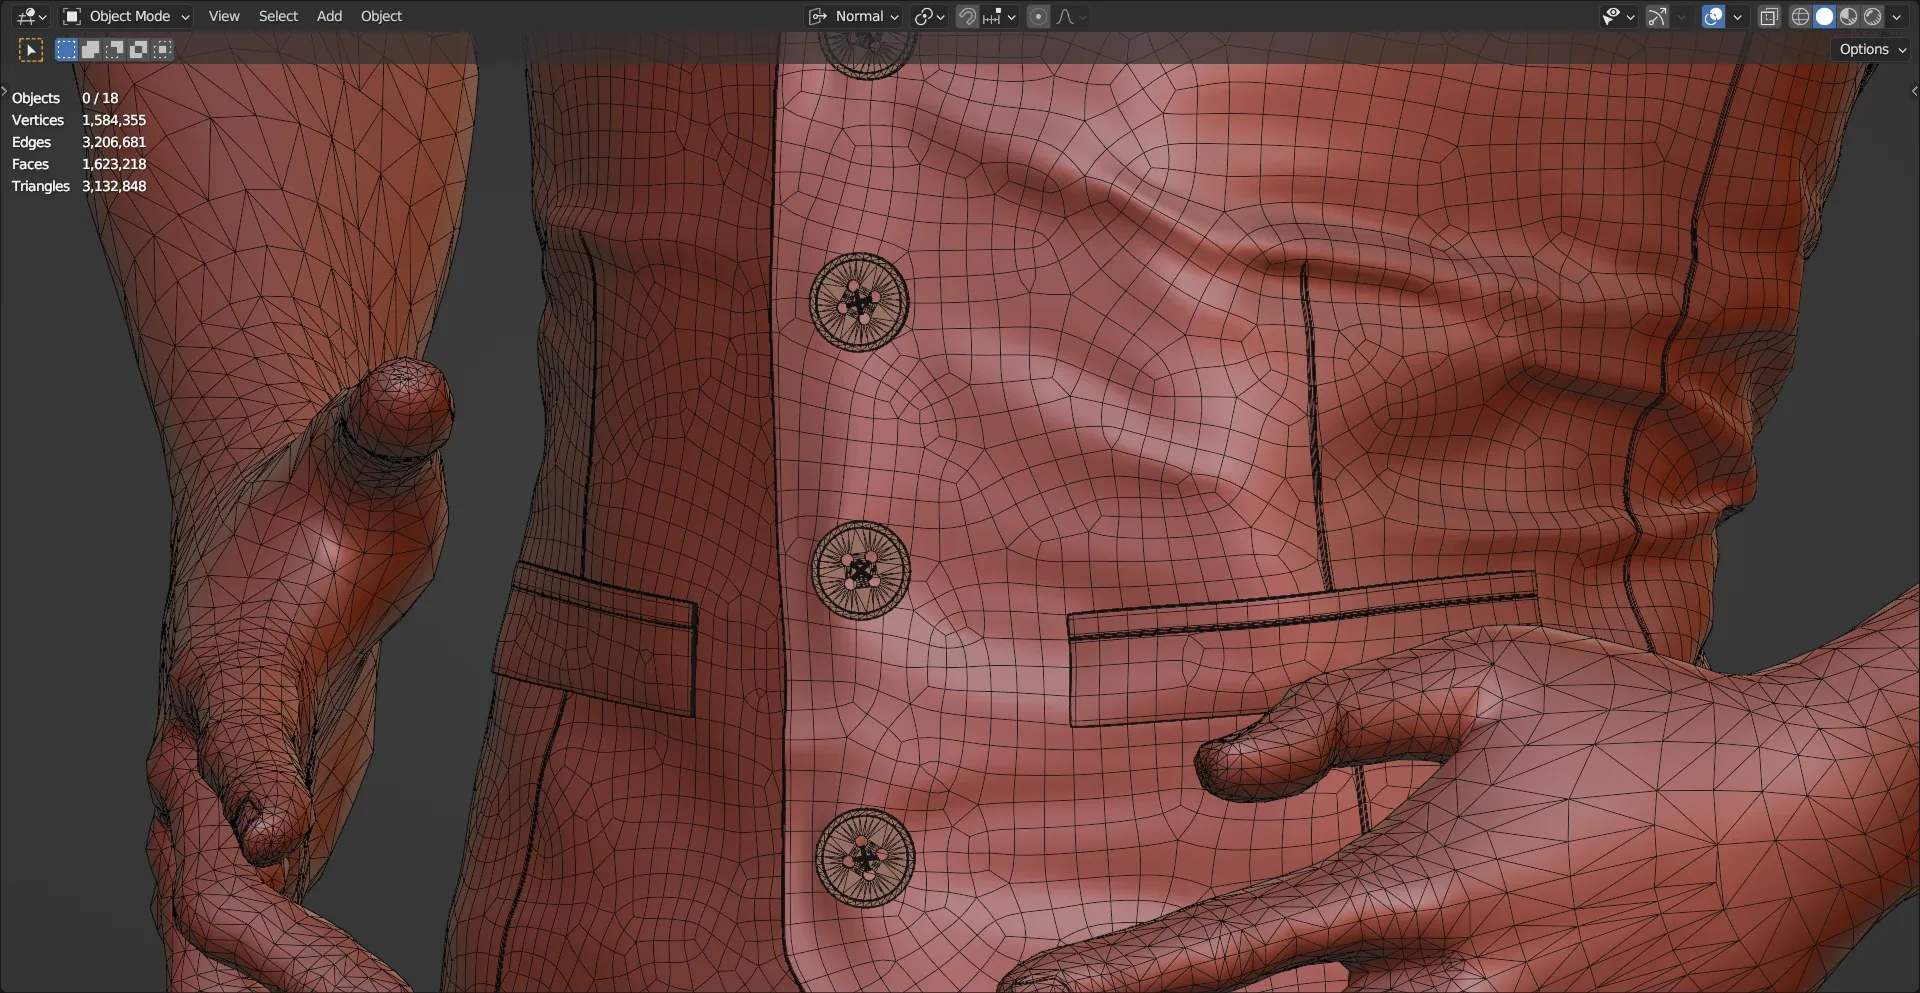The width and height of the screenshot is (1920, 993).
Task: Toggle viewport overlays
Action: coord(1713,16)
